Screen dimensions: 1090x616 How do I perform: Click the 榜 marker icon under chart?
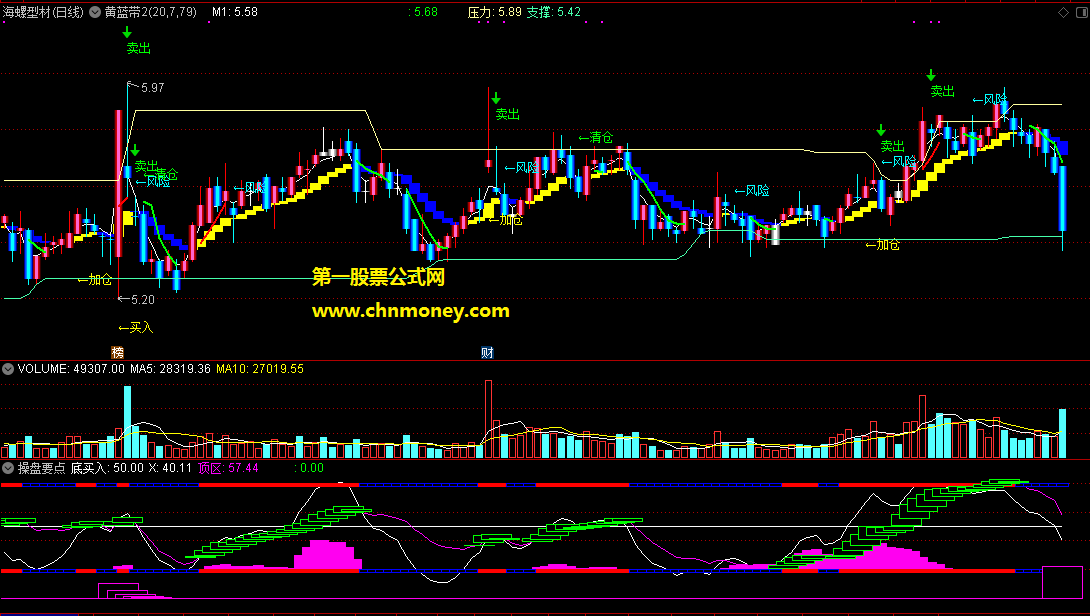tap(117, 352)
